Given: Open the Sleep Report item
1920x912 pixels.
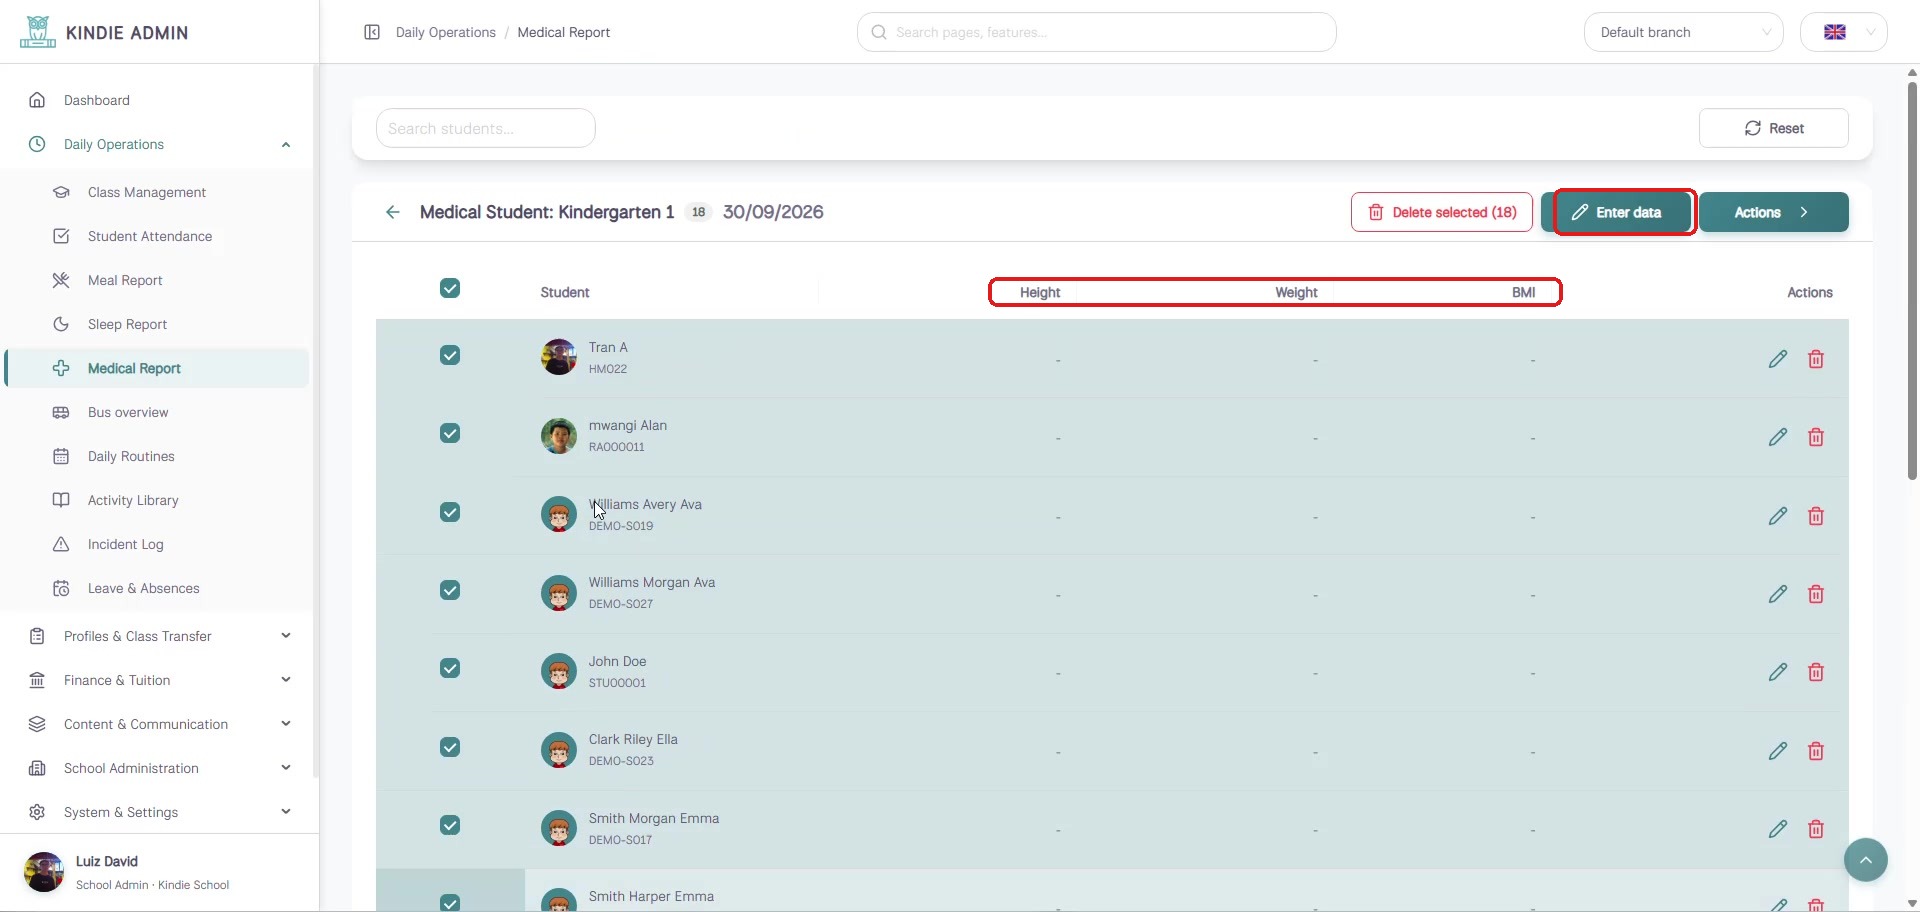Looking at the screenshot, I should (x=158, y=324).
